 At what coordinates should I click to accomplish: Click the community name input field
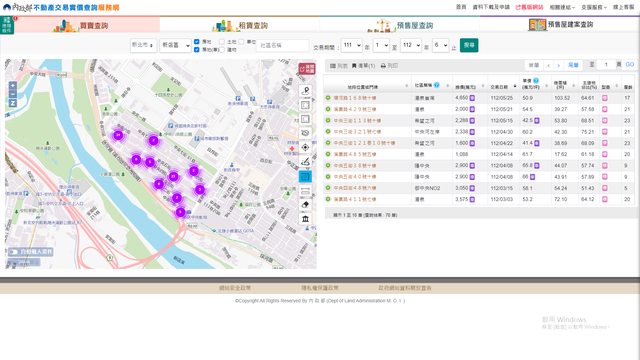(x=282, y=45)
